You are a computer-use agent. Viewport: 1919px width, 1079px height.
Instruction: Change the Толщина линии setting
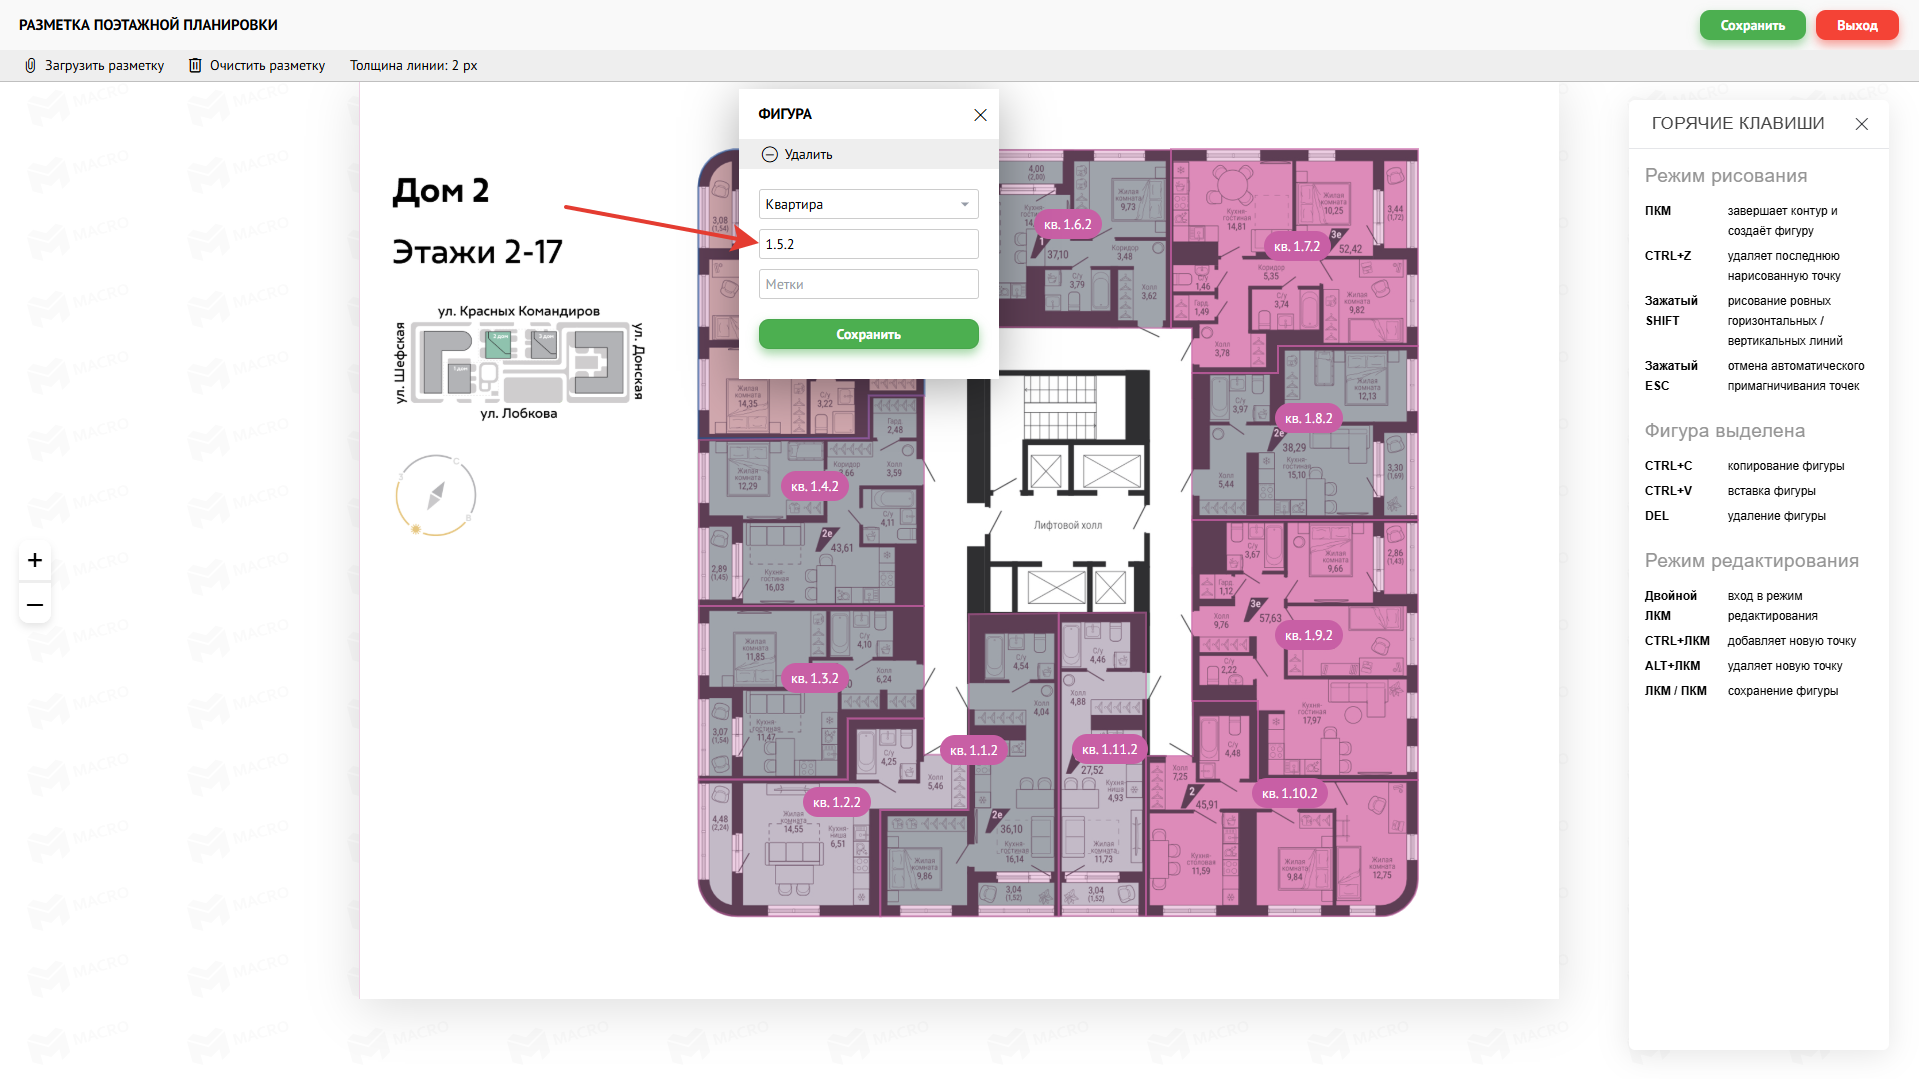413,66
